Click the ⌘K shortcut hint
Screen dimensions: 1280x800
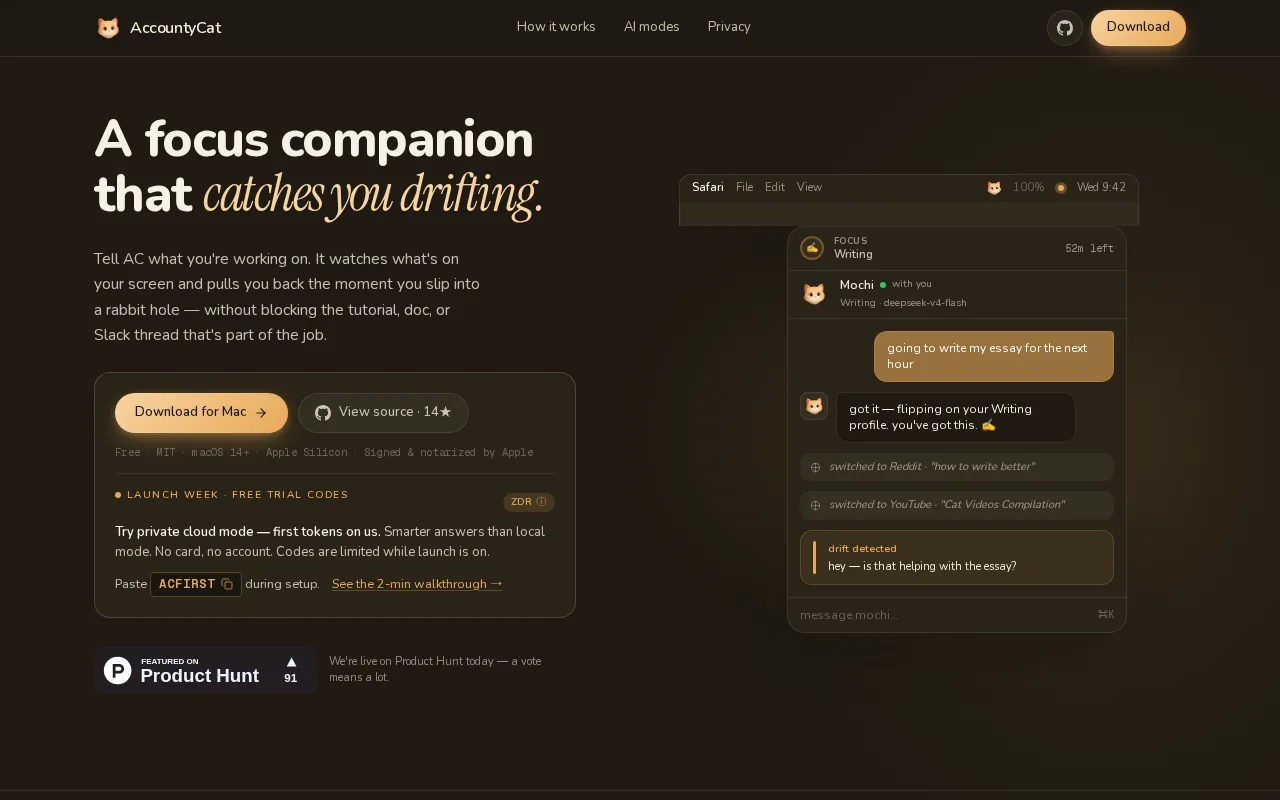coord(1105,615)
